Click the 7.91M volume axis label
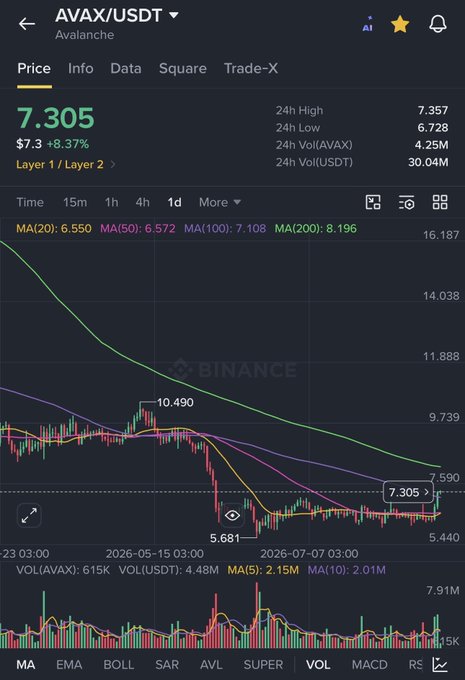The image size is (465, 680). tap(443, 590)
